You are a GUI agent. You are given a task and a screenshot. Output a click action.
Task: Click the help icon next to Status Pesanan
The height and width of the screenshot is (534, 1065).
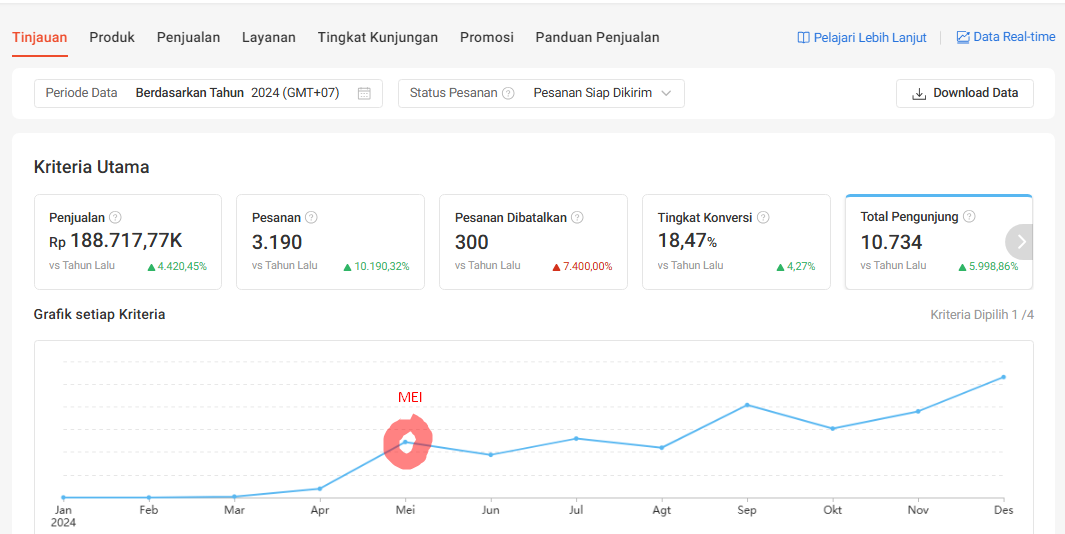click(x=508, y=93)
